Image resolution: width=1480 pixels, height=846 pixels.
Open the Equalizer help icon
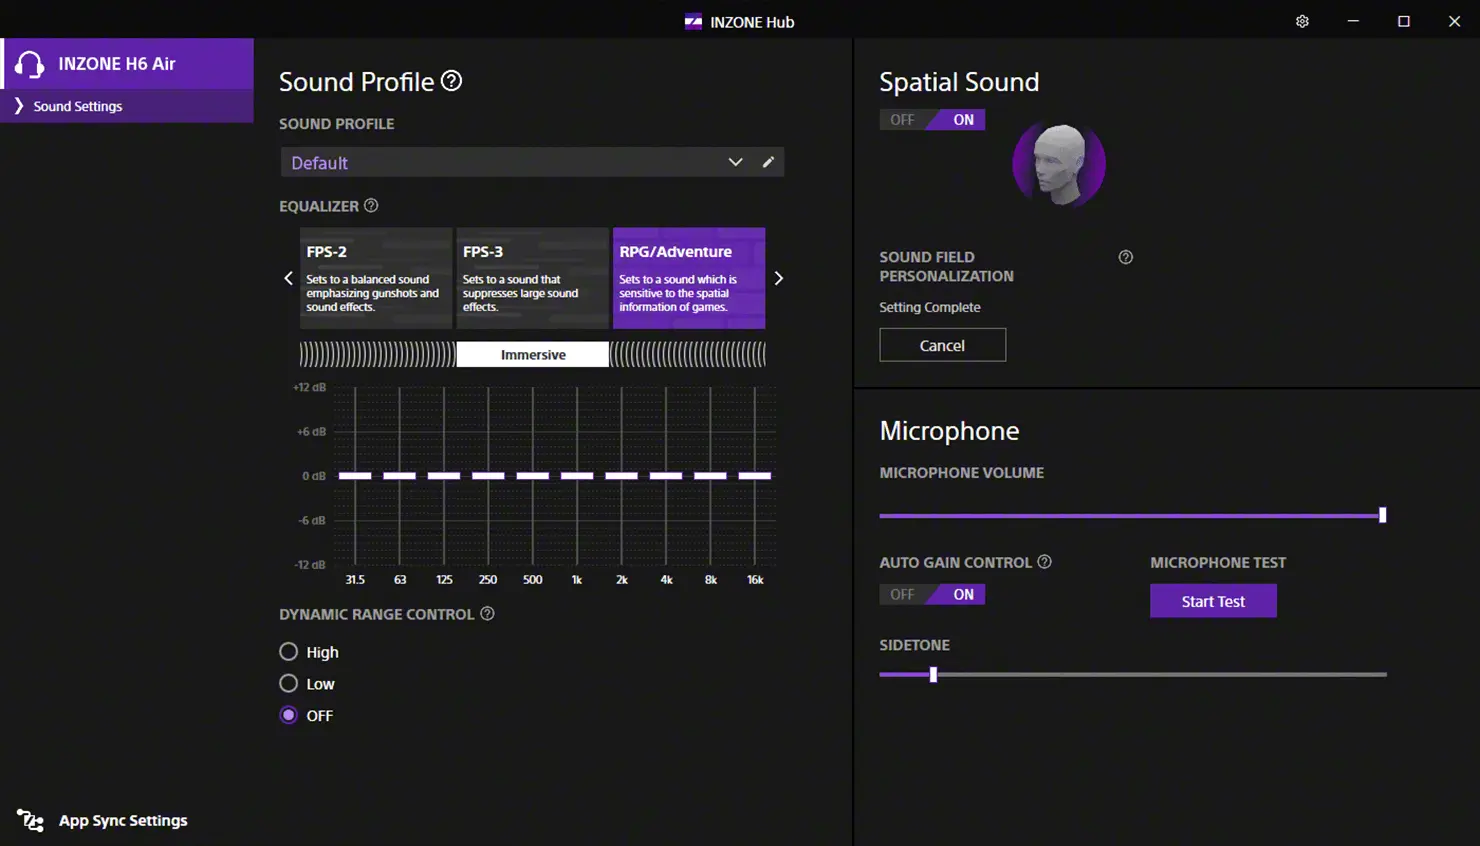(x=371, y=205)
